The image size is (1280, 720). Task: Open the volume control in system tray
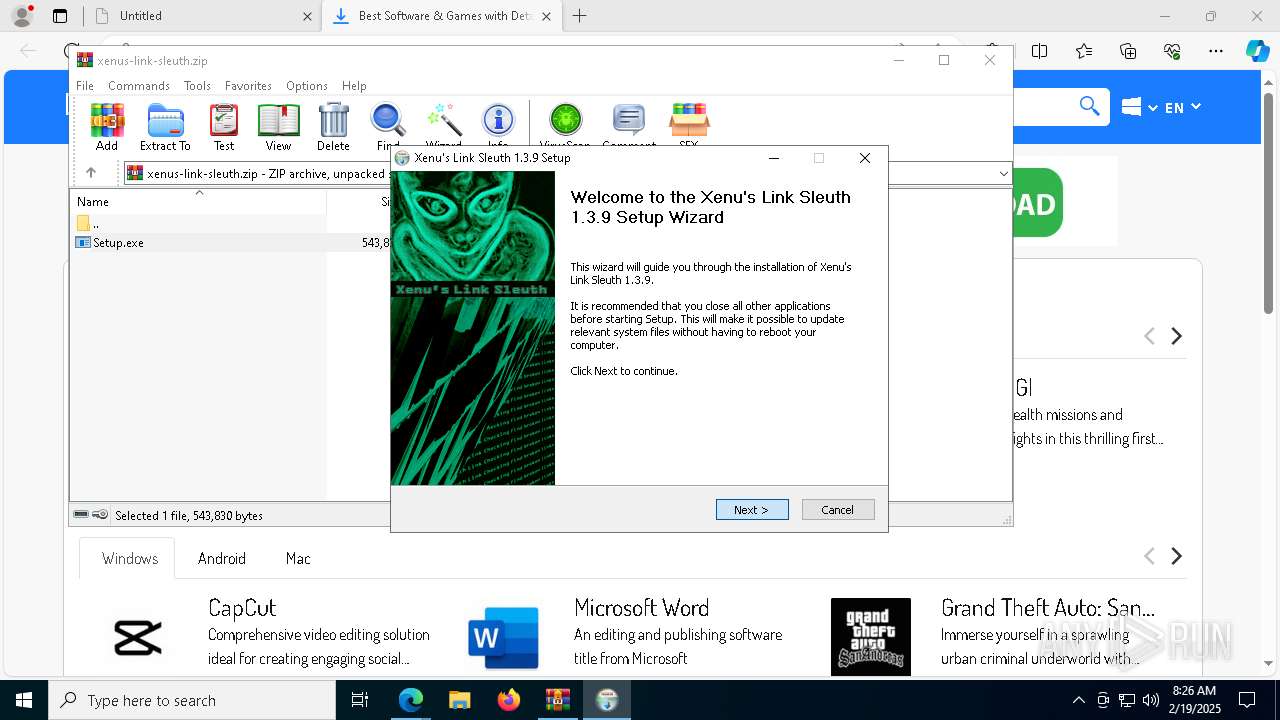[1151, 700]
